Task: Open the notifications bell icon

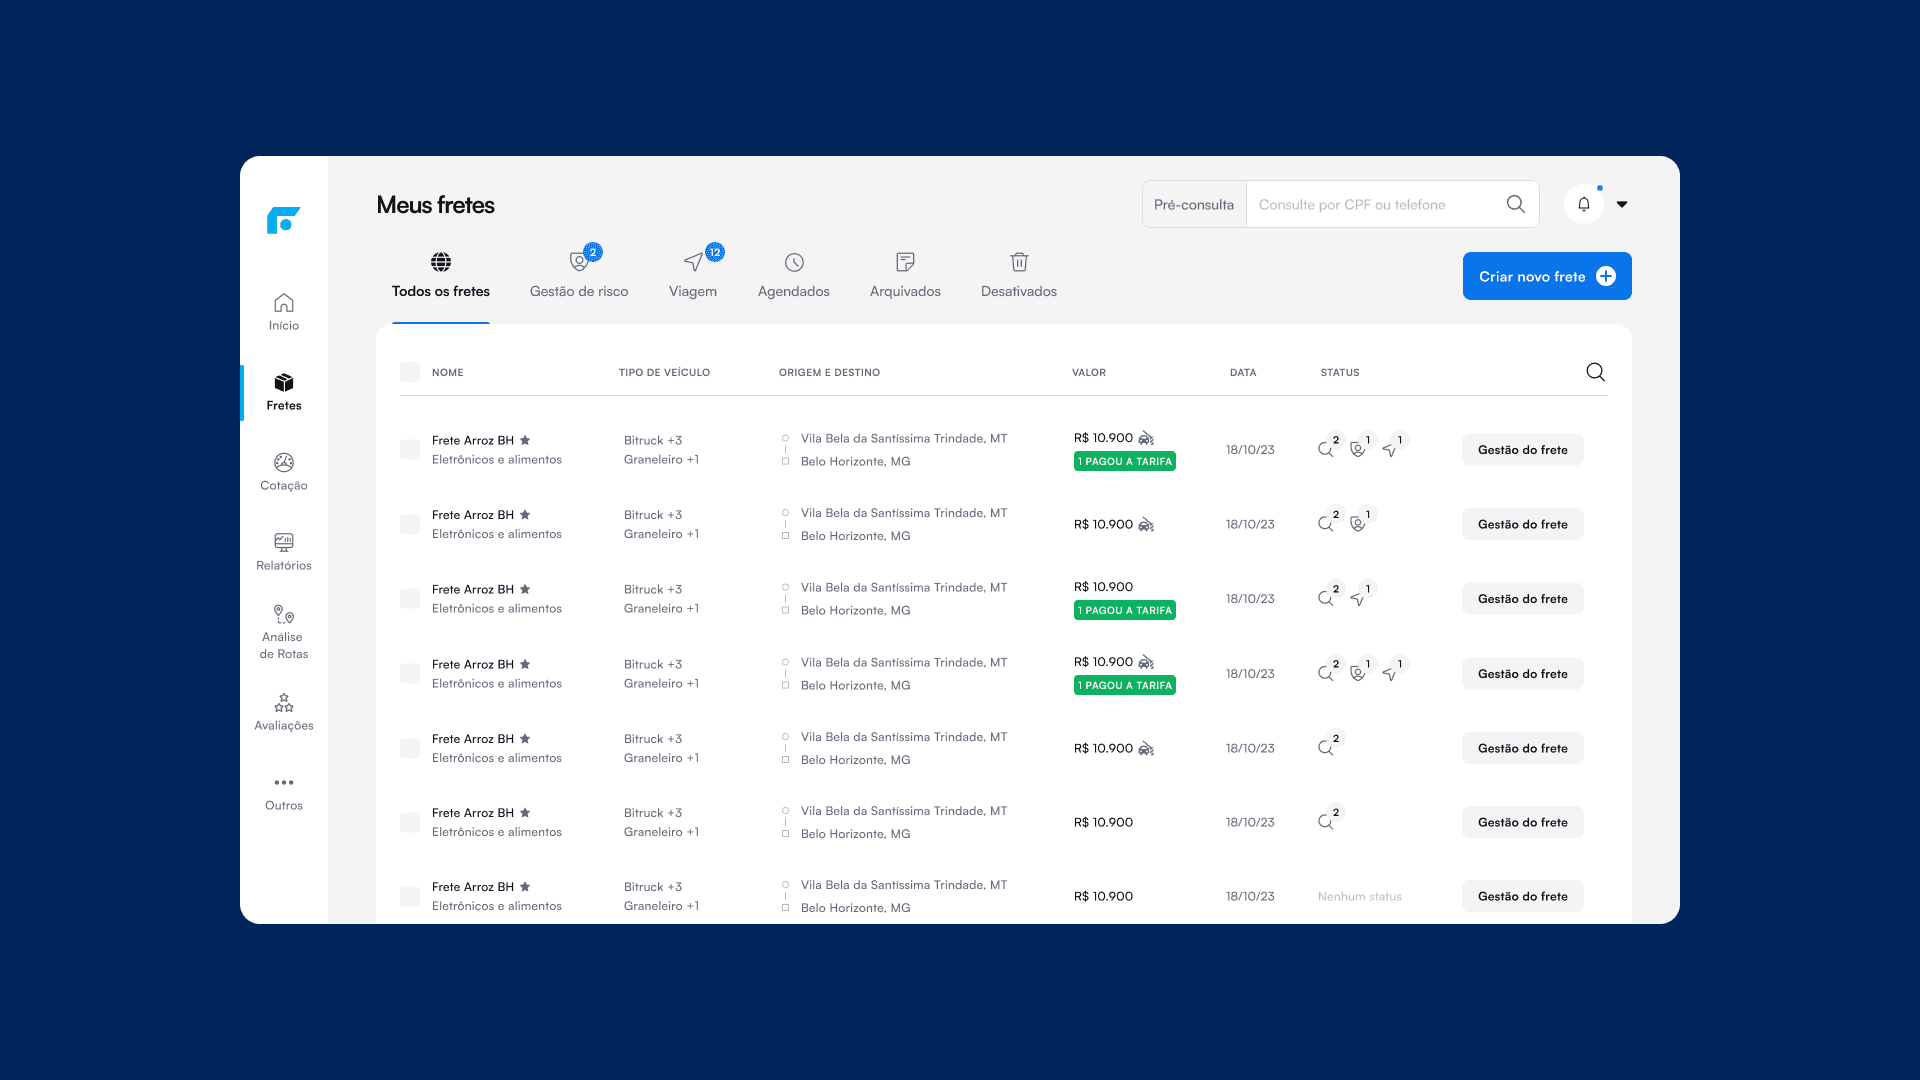Action: pyautogui.click(x=1584, y=204)
